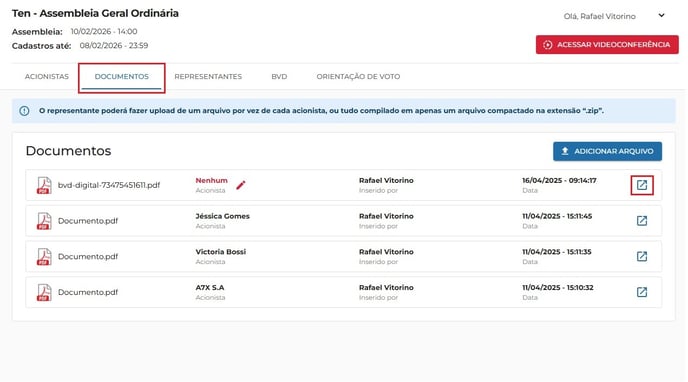Click title Ten - Assembleia Geral Ordinária
Screen dimensions: 688x382
[x=95, y=13]
